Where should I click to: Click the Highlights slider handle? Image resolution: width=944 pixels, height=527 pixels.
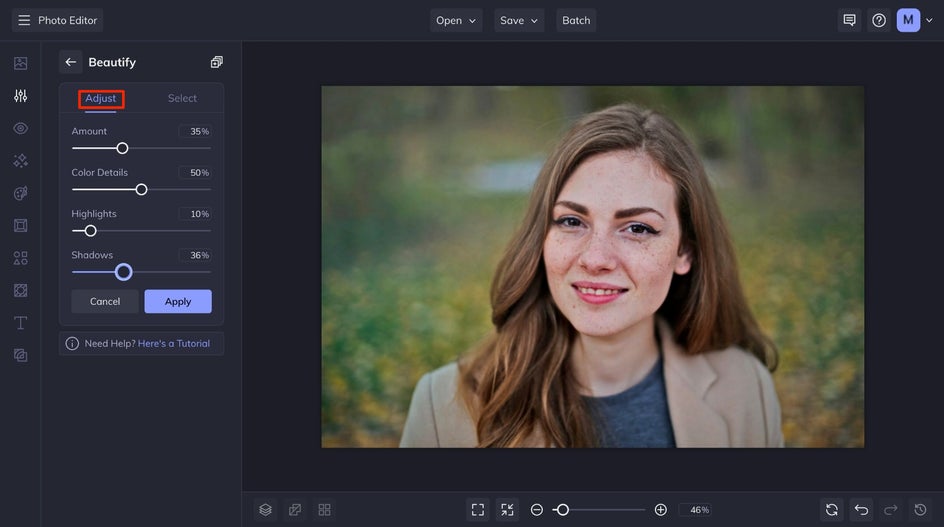click(90, 231)
